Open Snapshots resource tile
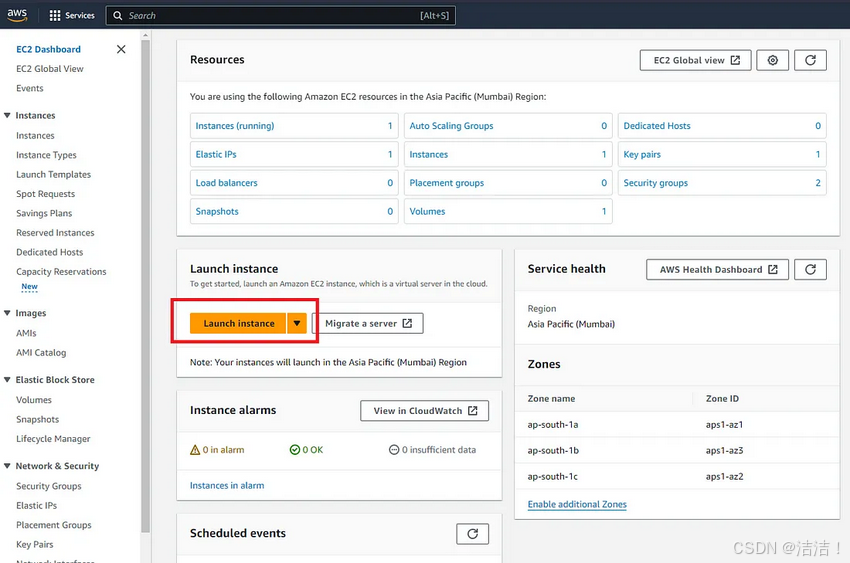Screen dimensions: 850x563 [294, 211]
